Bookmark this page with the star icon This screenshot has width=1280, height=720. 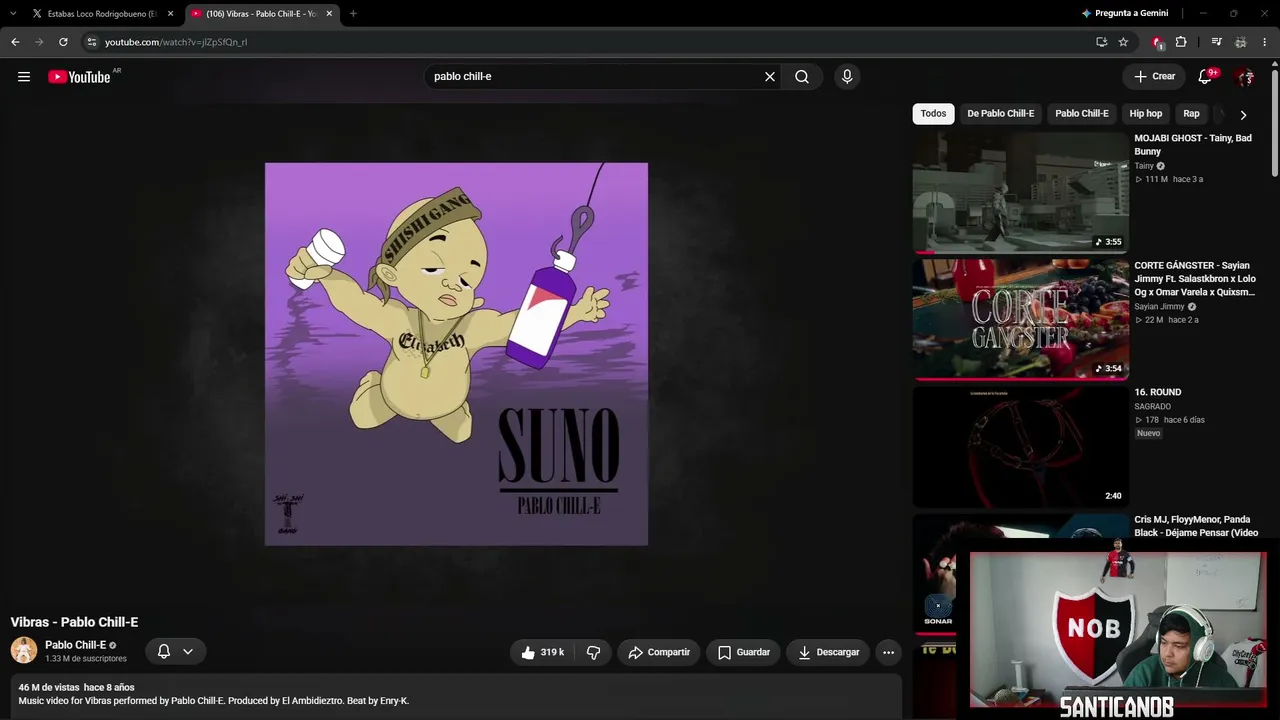click(1123, 42)
